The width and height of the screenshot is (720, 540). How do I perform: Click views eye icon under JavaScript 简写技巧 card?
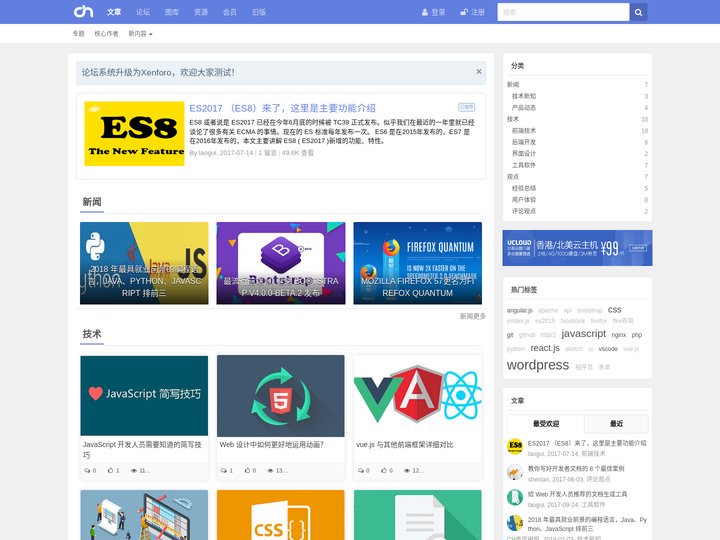(x=134, y=471)
